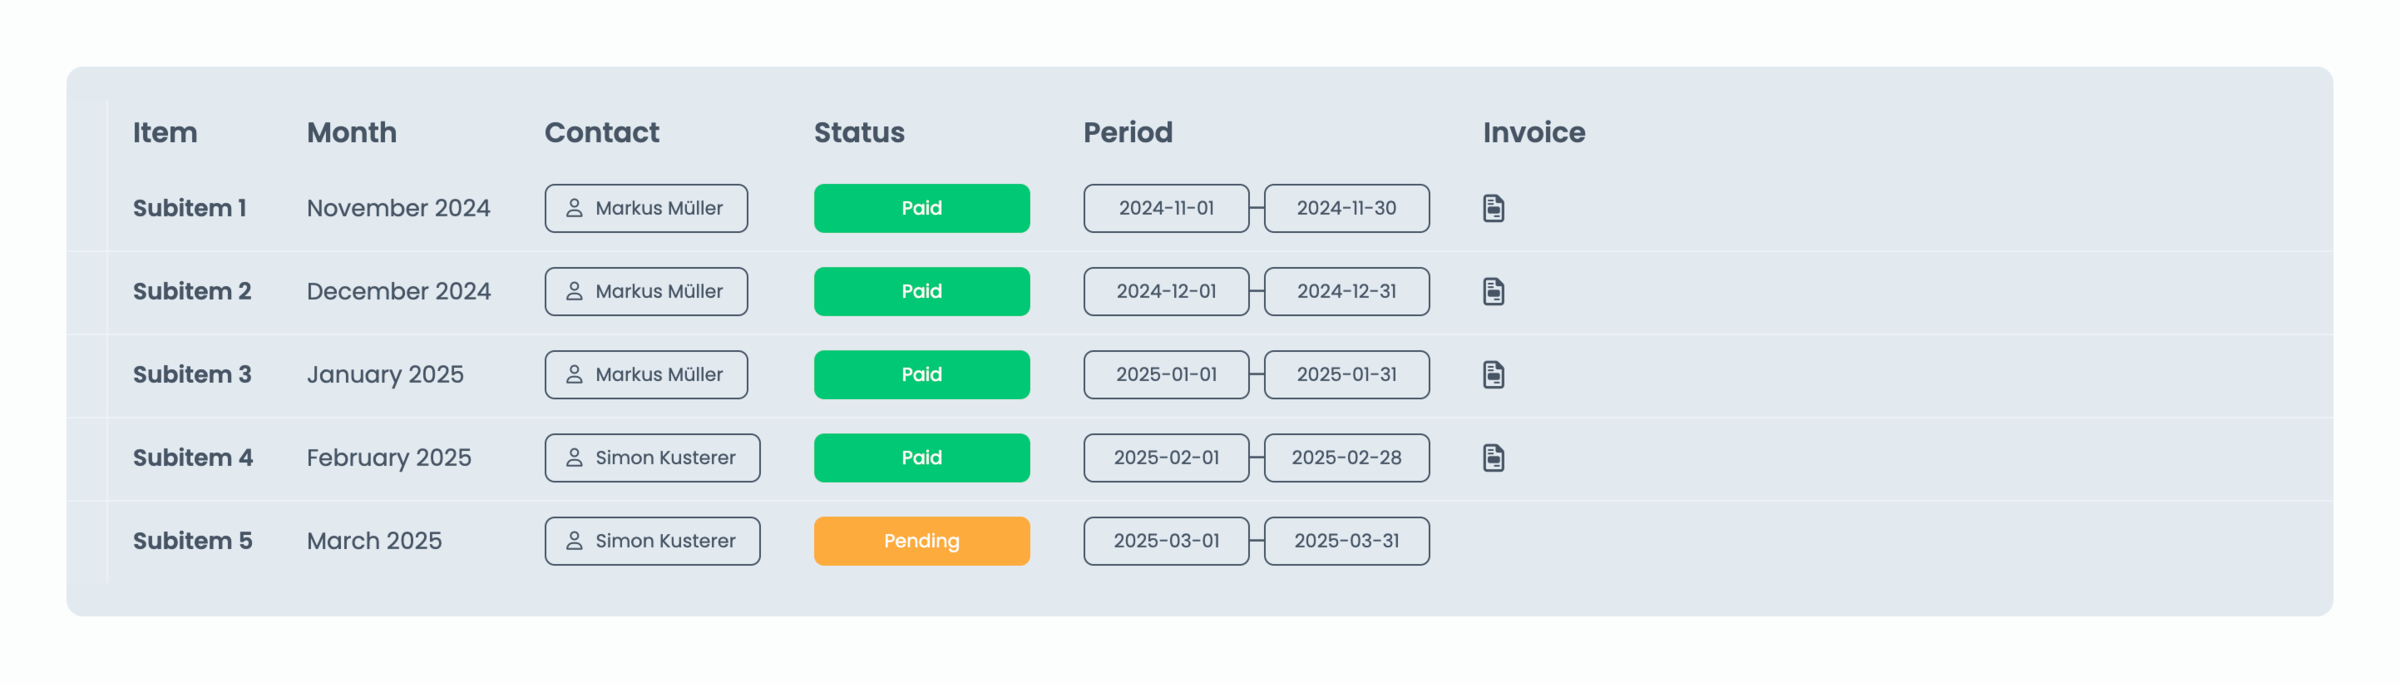Click Markus Müller contact chip in Subitem 1

pos(646,208)
